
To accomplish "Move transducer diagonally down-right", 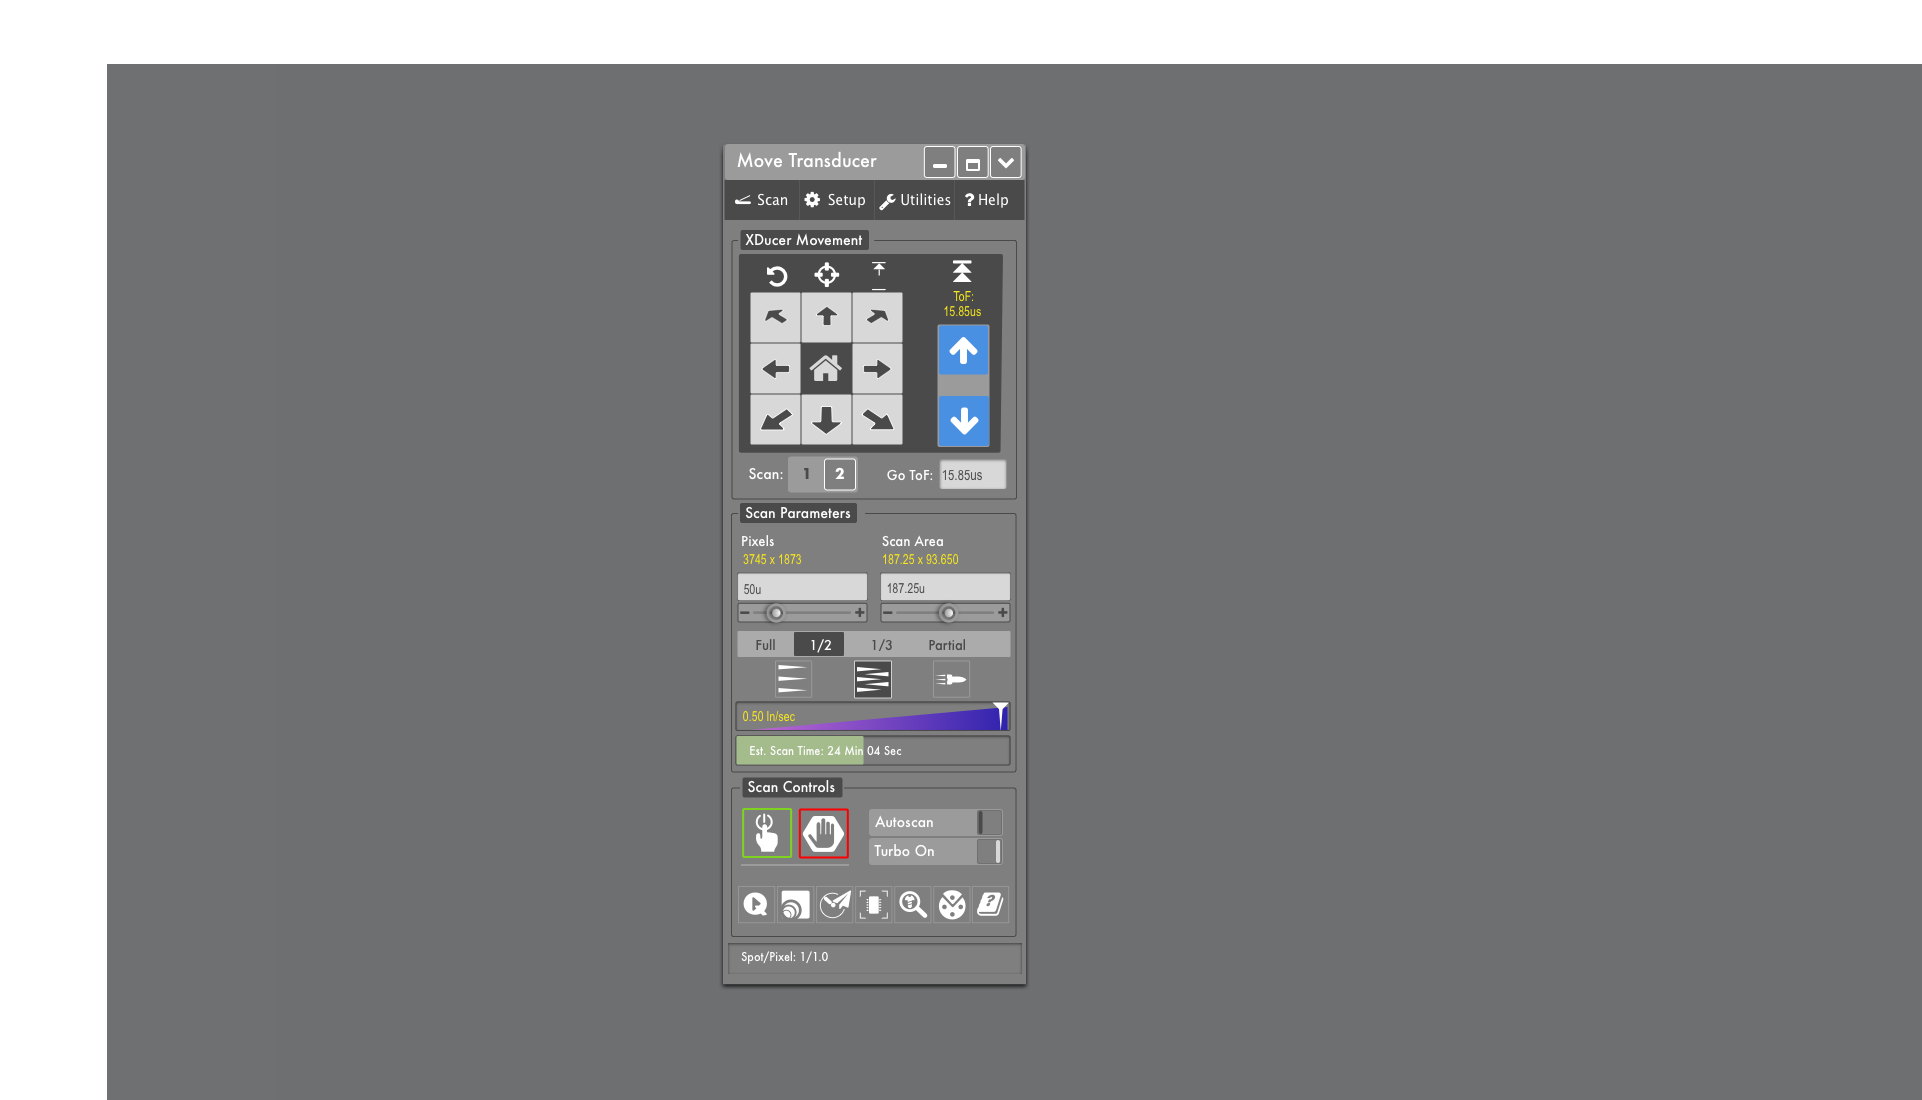I will 877,420.
